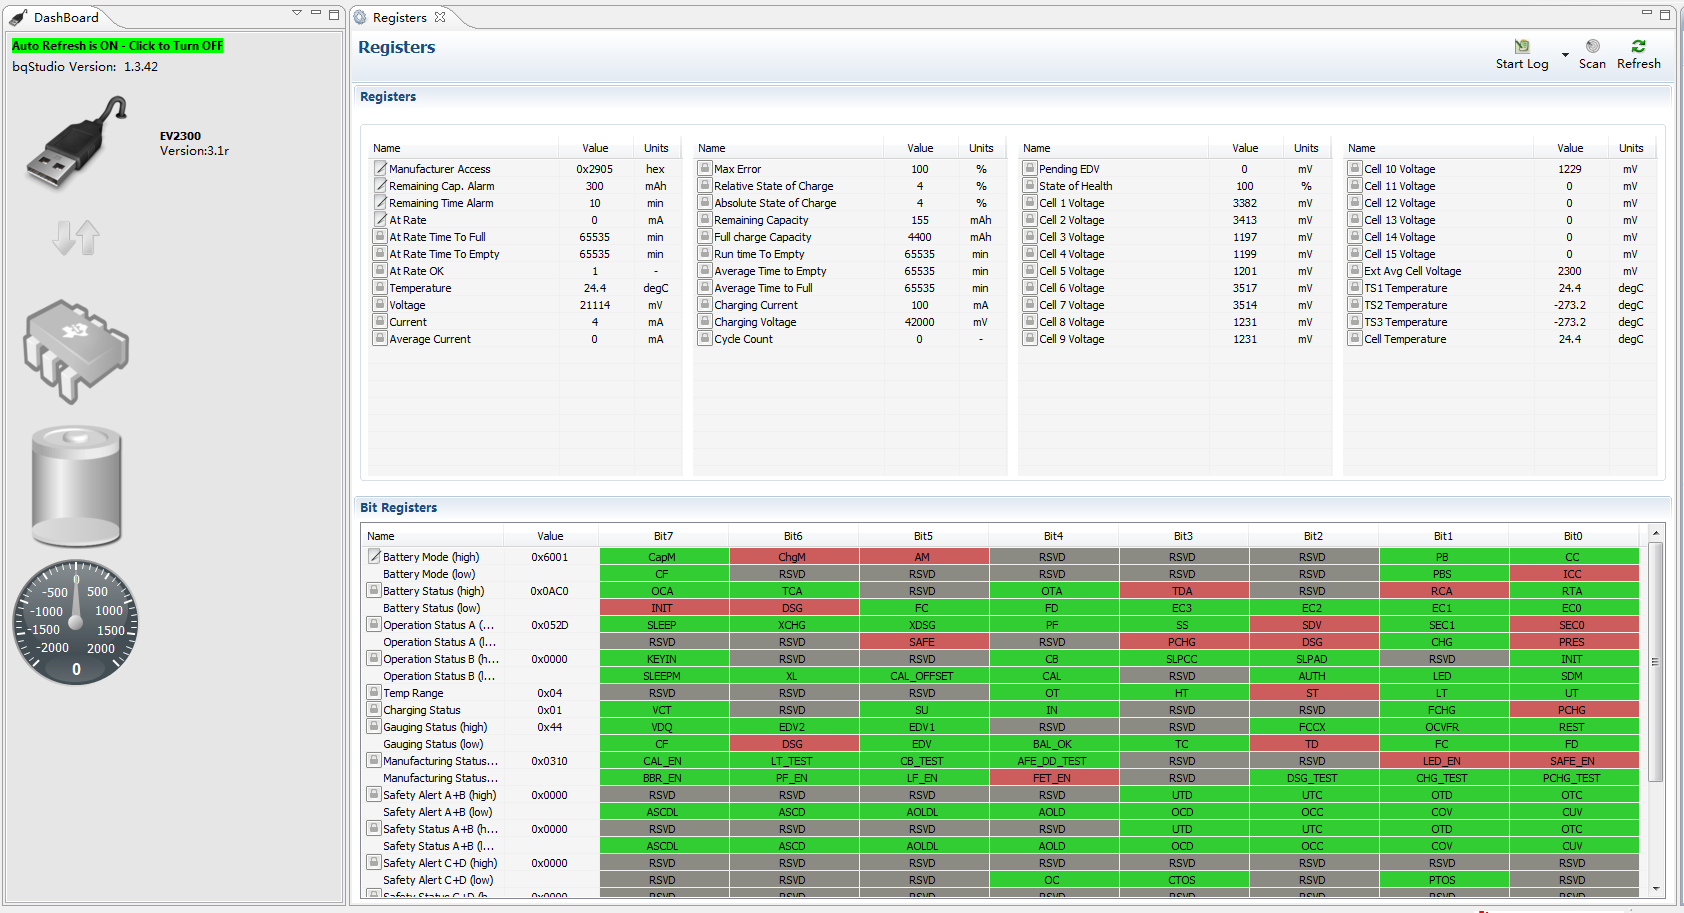Viewport: 1684px width, 913px height.
Task: Click the Start Log icon
Action: click(x=1522, y=46)
